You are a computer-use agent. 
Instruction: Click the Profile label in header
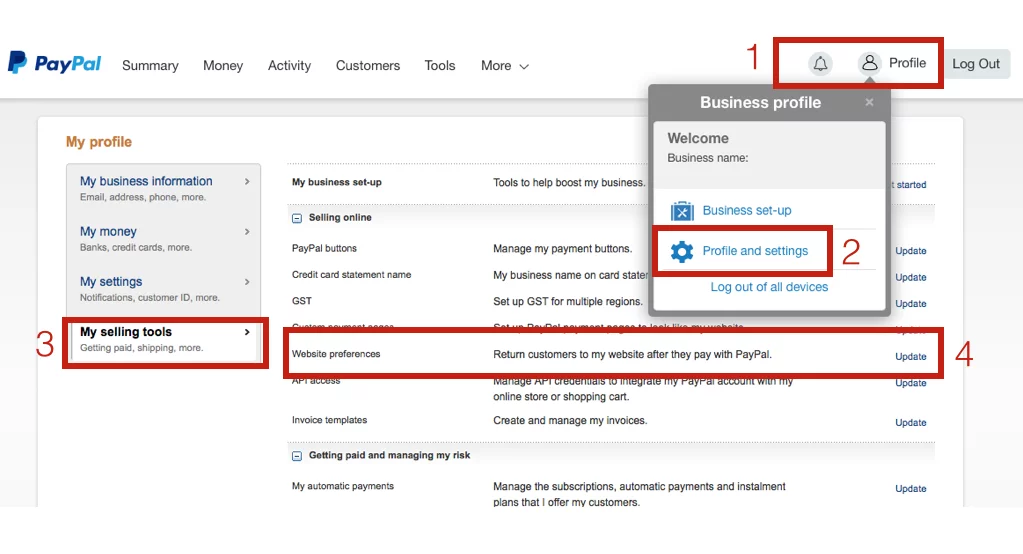click(907, 63)
